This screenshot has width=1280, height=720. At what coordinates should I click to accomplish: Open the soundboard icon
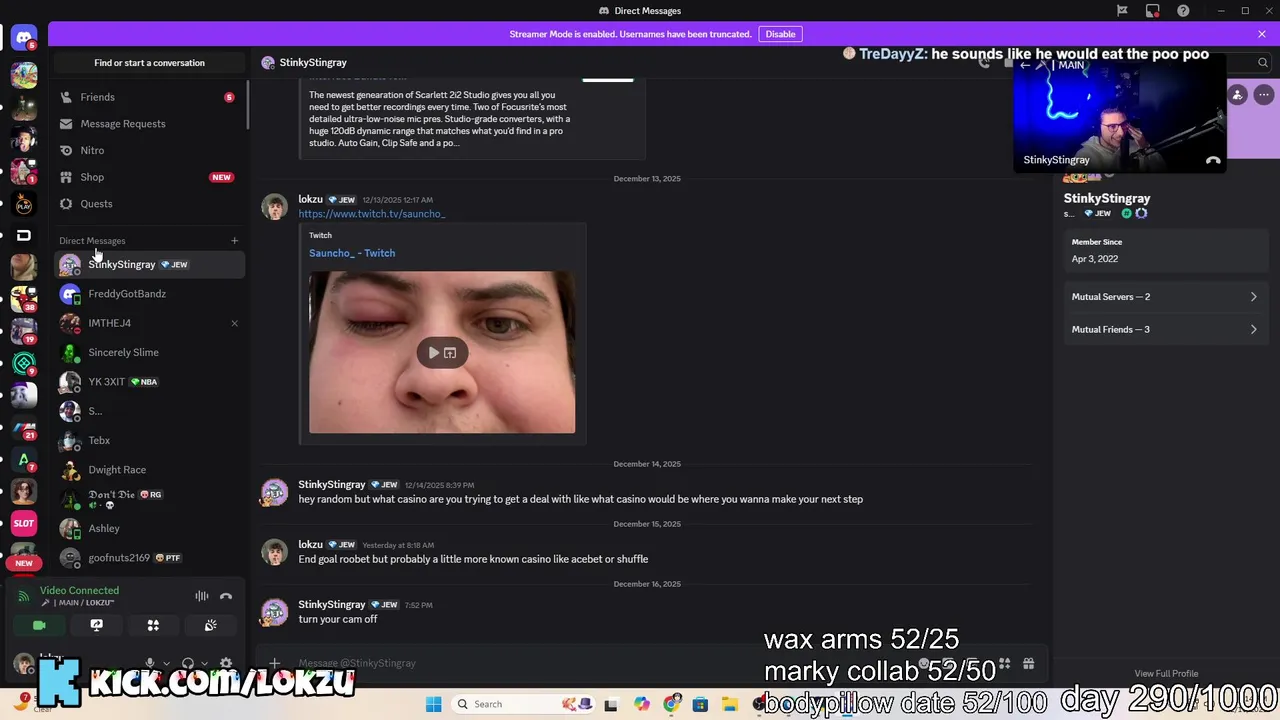[210, 625]
